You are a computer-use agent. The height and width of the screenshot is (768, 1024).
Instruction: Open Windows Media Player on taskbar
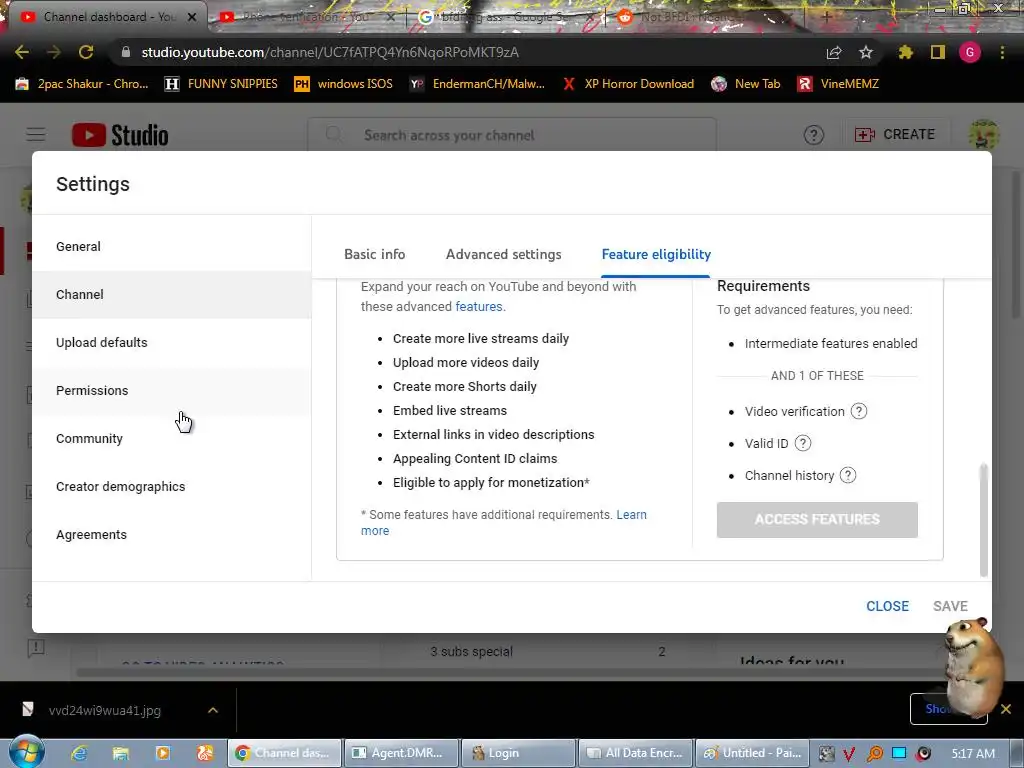(x=163, y=753)
